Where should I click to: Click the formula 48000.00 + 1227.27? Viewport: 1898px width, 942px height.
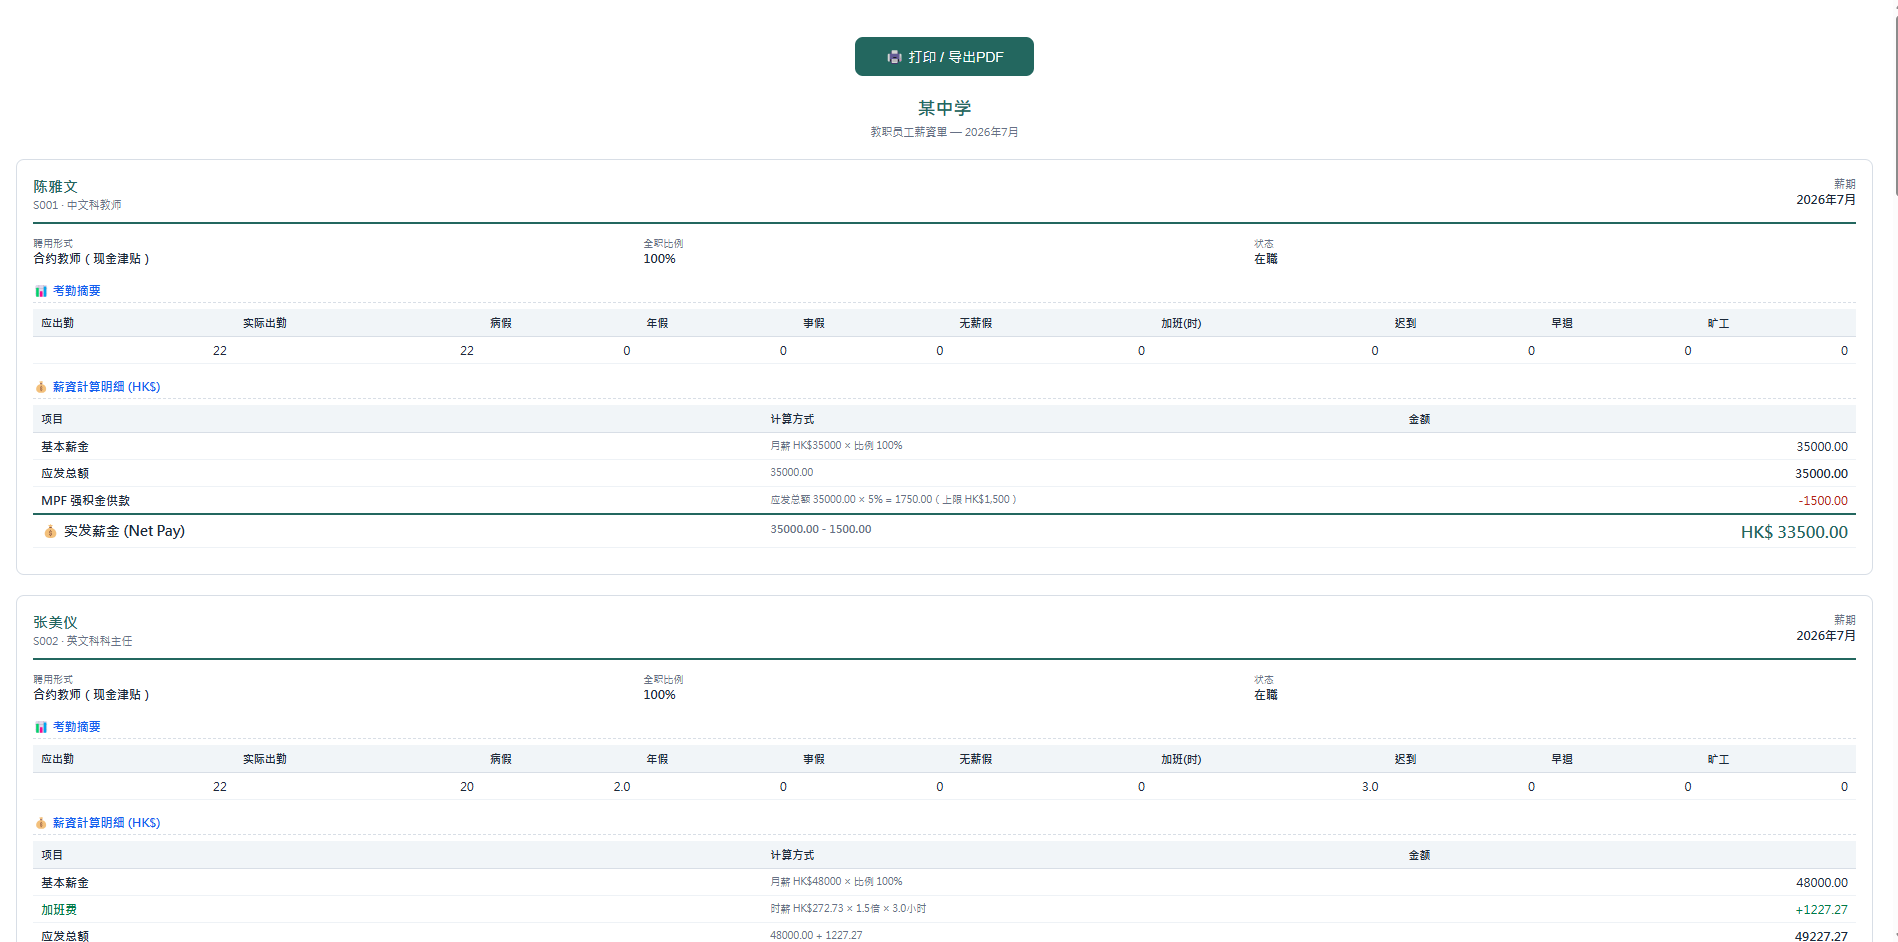pyautogui.click(x=816, y=935)
